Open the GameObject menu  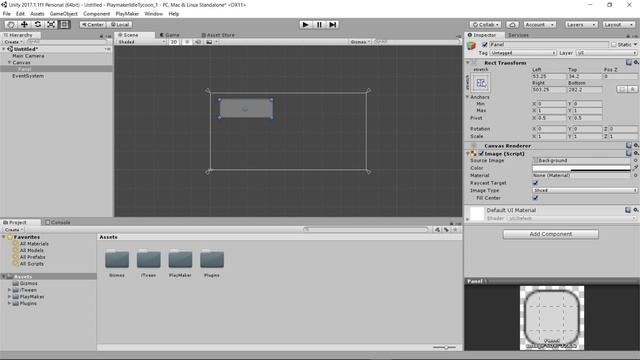pos(64,13)
